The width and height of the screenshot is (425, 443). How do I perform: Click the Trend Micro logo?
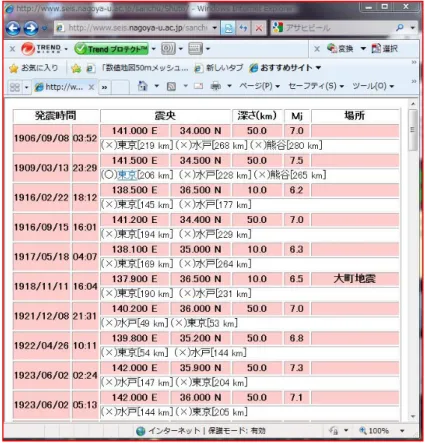[41, 49]
